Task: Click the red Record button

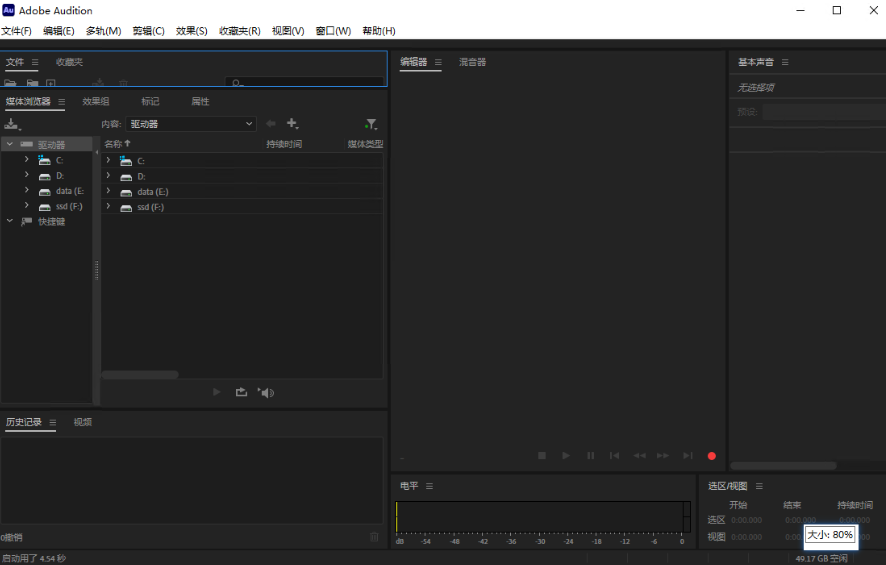Action: [x=712, y=456]
